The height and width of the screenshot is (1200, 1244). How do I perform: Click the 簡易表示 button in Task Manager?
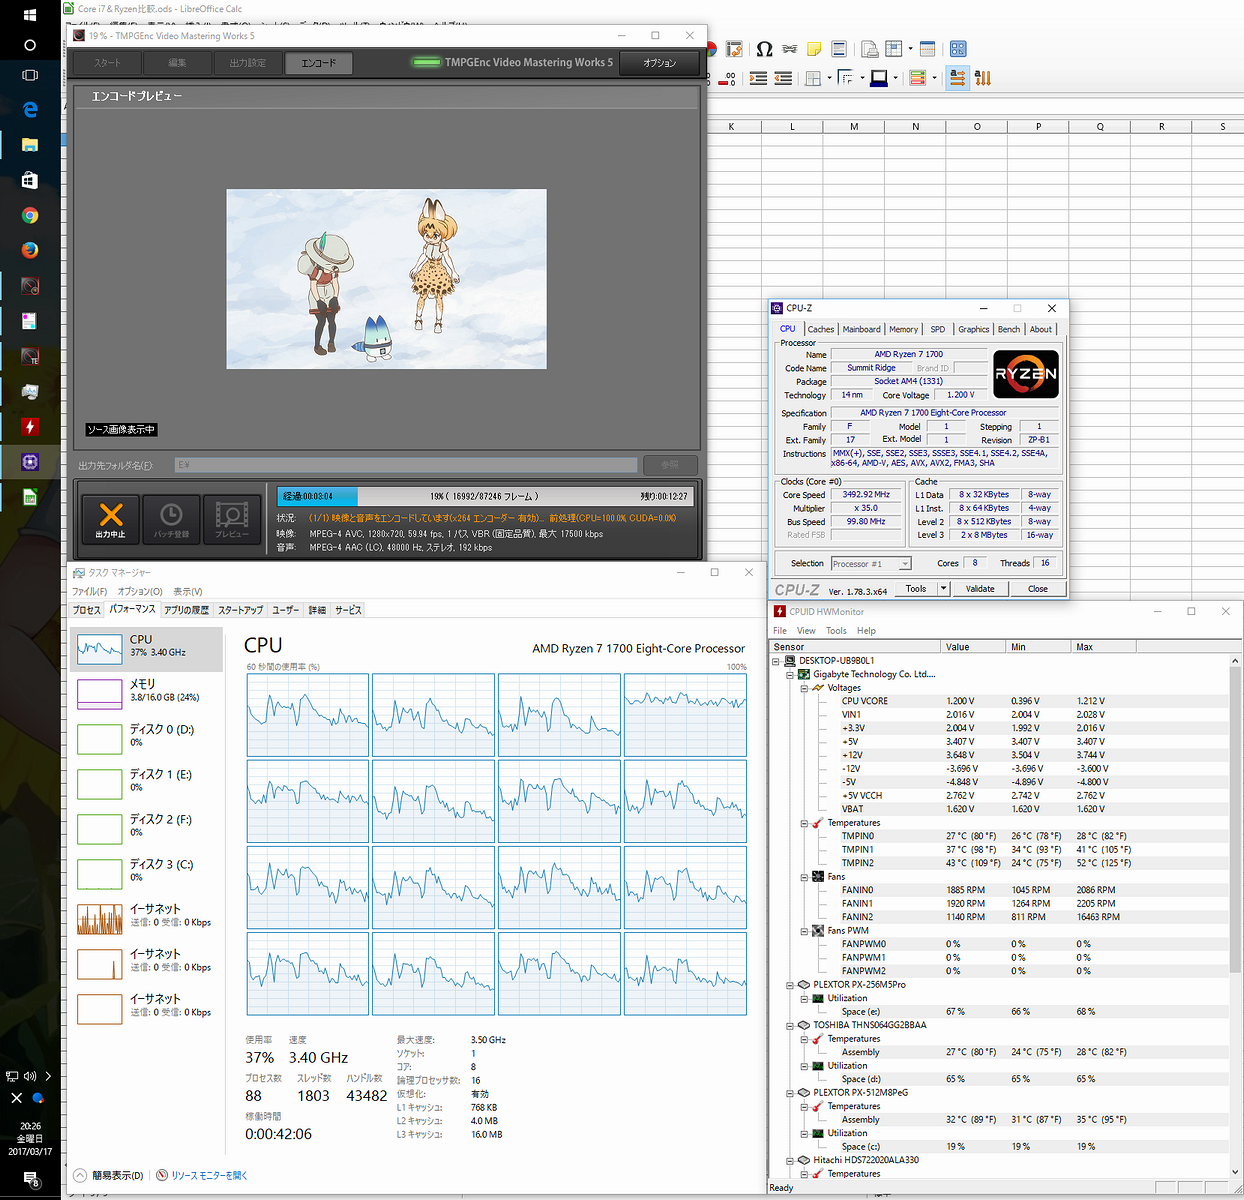click(110, 1175)
